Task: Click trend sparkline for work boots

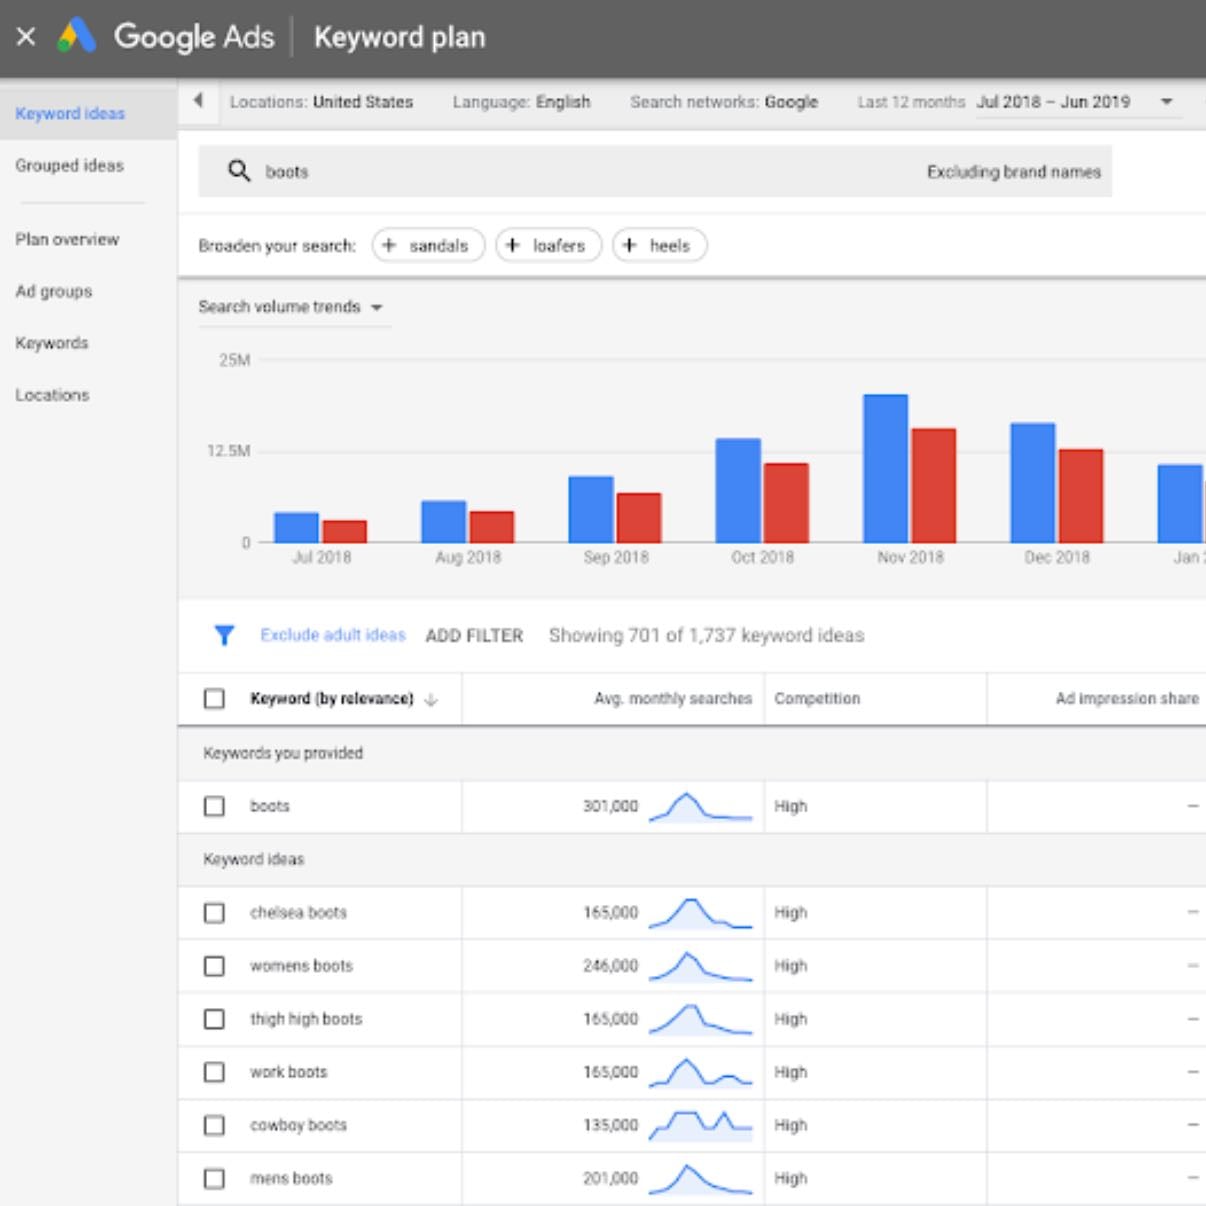Action: click(700, 1072)
